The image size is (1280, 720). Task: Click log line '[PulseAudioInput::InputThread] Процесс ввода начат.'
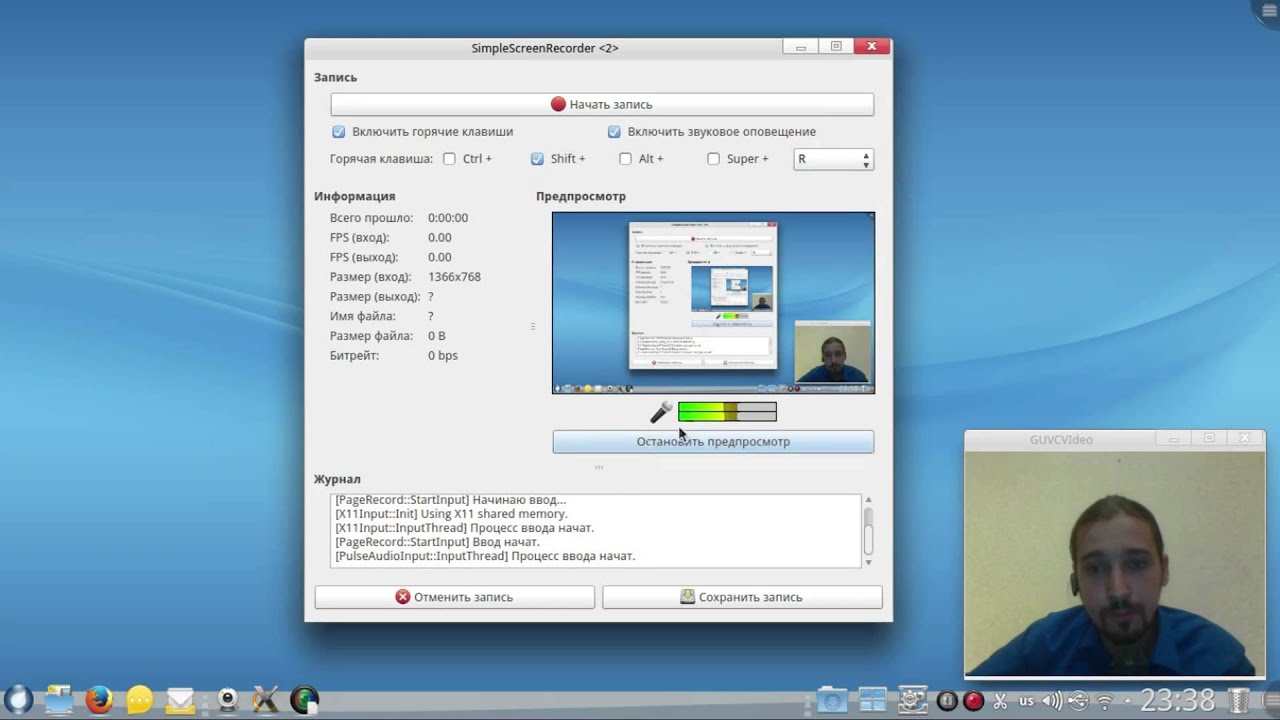point(485,556)
